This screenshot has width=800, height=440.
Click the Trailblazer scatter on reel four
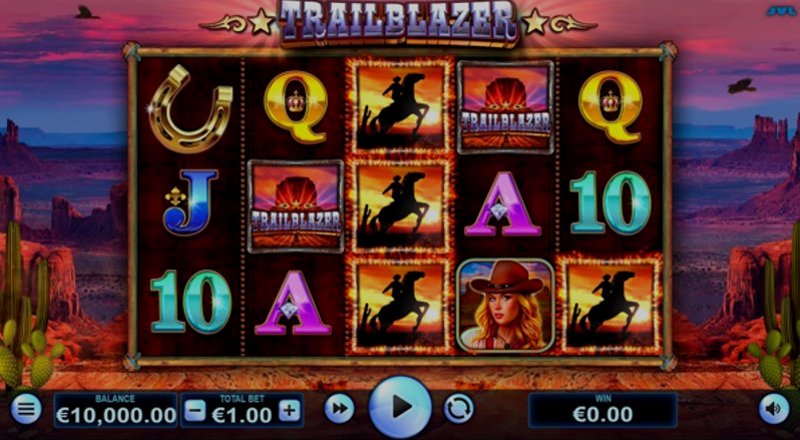pos(506,107)
